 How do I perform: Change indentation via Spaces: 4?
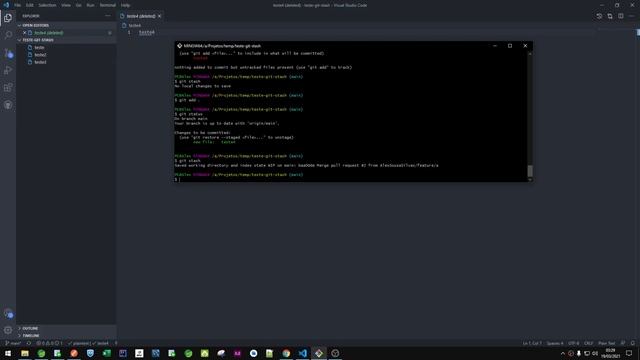click(x=555, y=343)
